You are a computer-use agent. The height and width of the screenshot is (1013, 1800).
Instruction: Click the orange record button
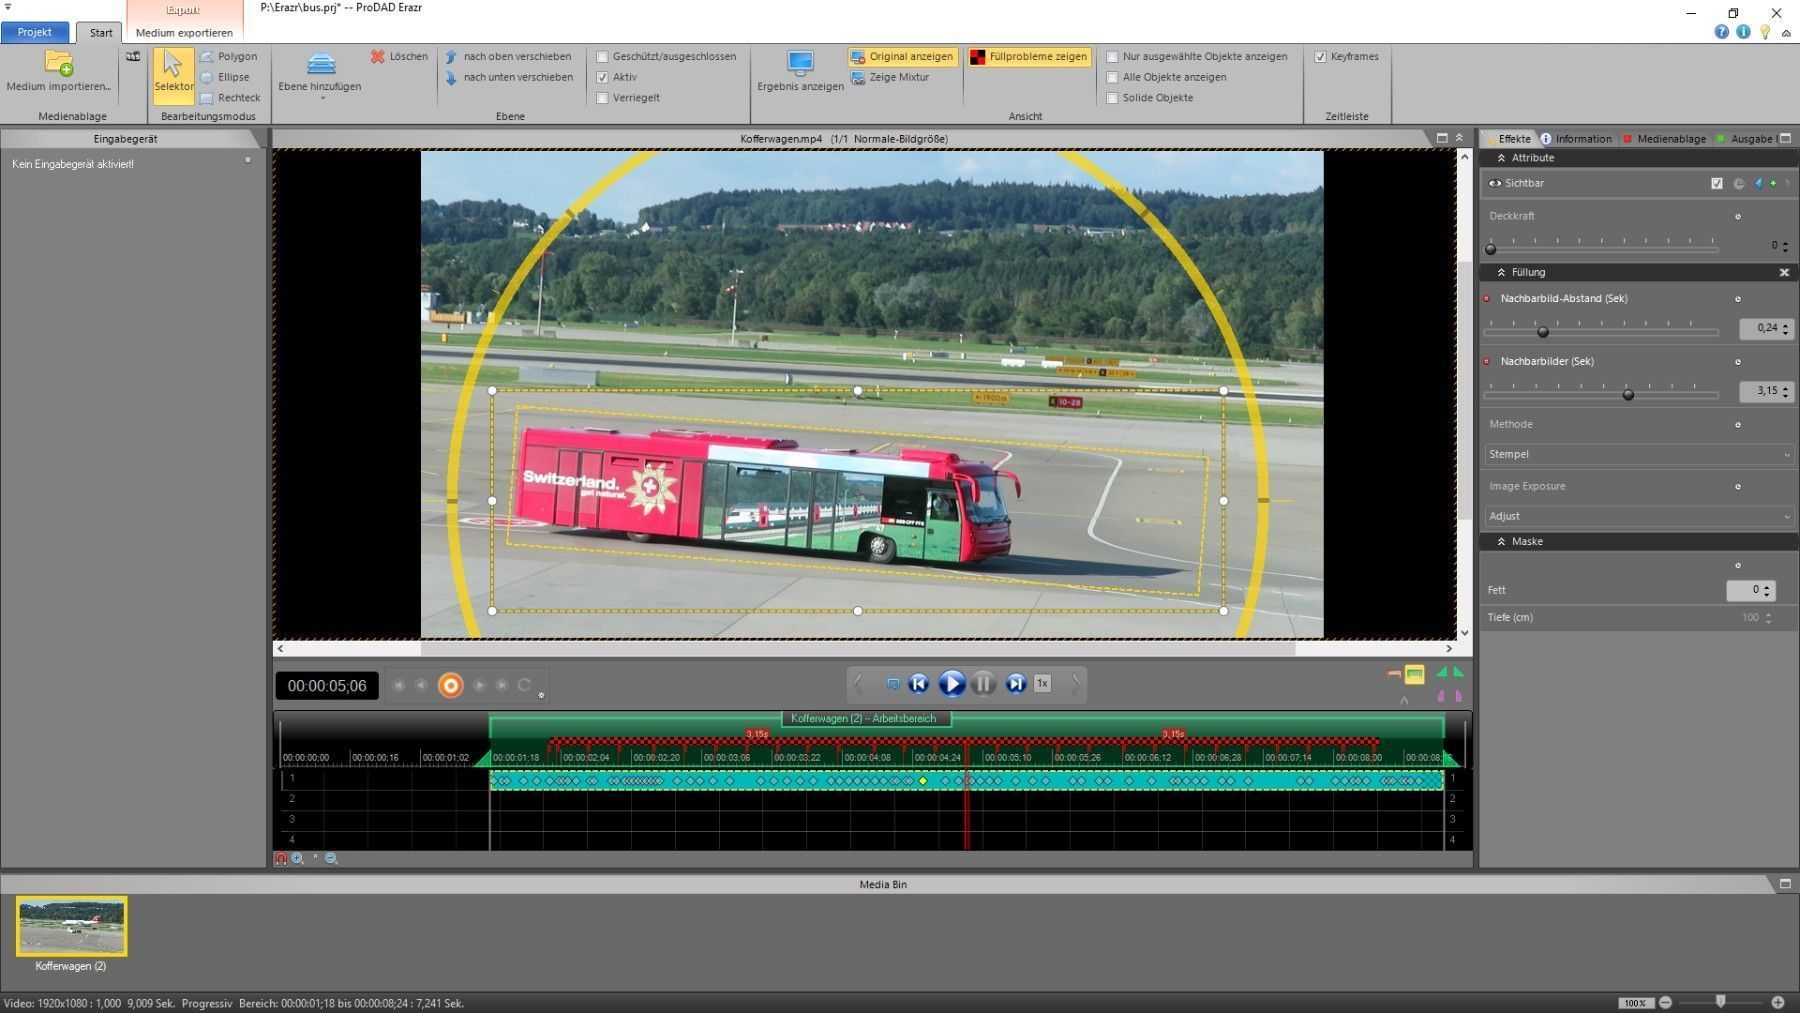pyautogui.click(x=451, y=686)
